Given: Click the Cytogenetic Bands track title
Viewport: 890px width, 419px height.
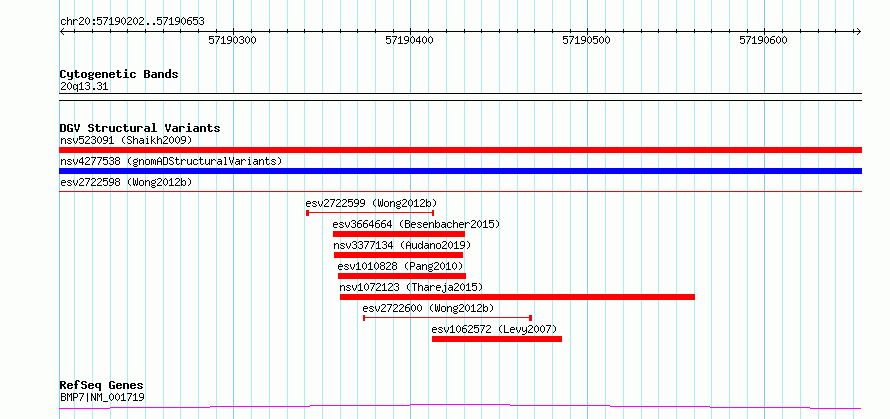Looking at the screenshot, I should 119,74.
